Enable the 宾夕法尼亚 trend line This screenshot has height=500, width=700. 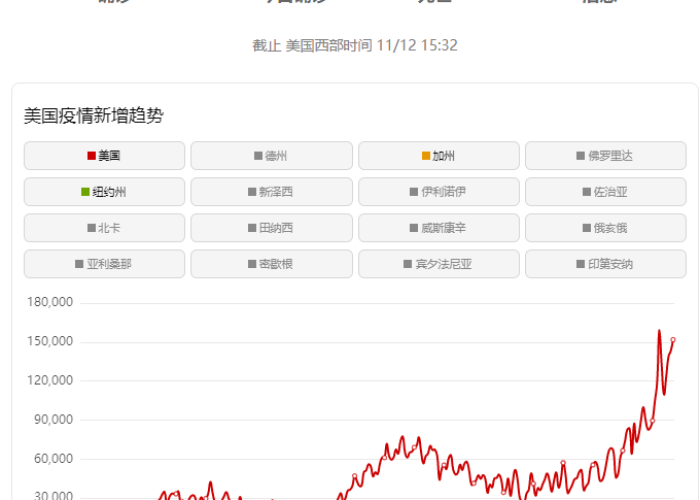tap(439, 264)
